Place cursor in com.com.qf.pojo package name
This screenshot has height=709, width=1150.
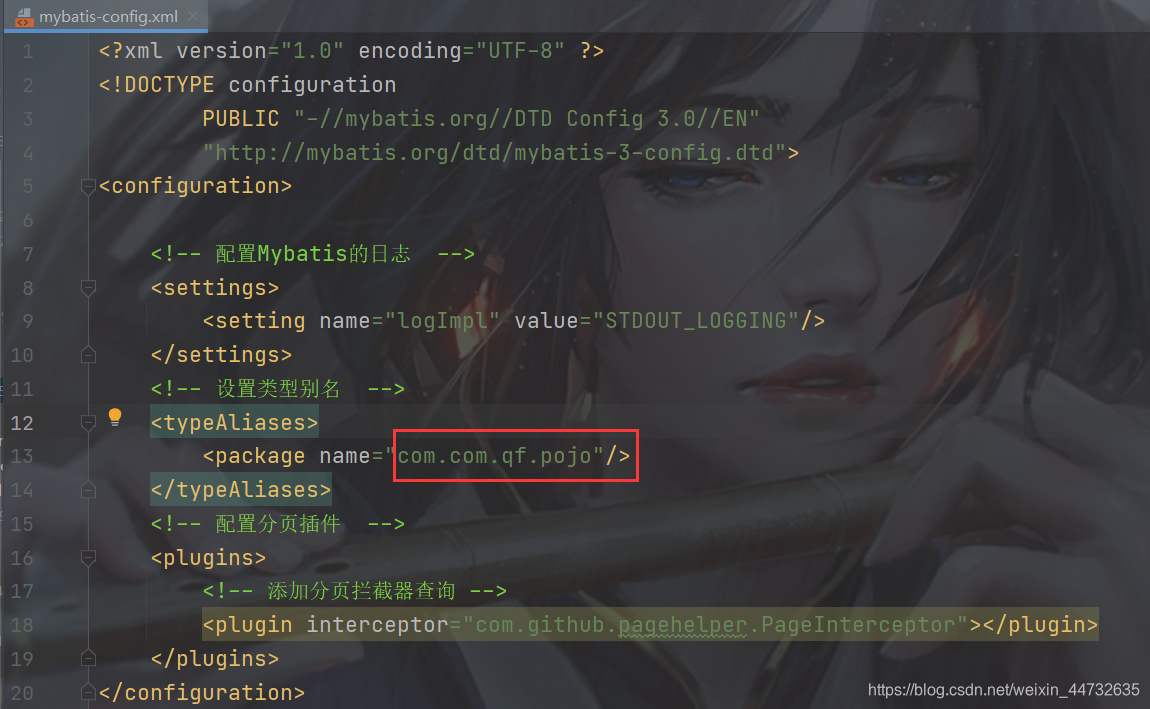coord(495,456)
